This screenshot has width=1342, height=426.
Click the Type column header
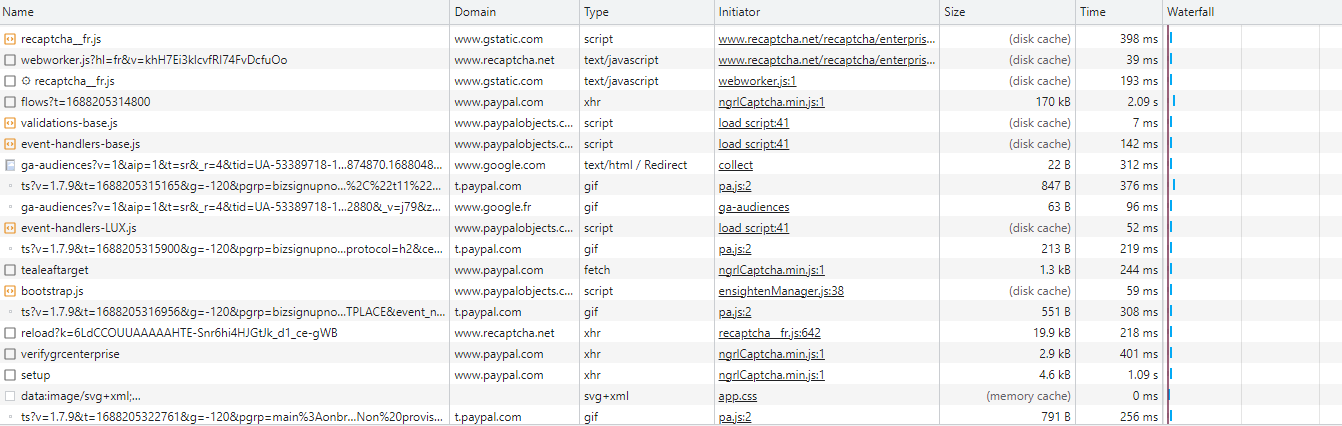point(597,12)
